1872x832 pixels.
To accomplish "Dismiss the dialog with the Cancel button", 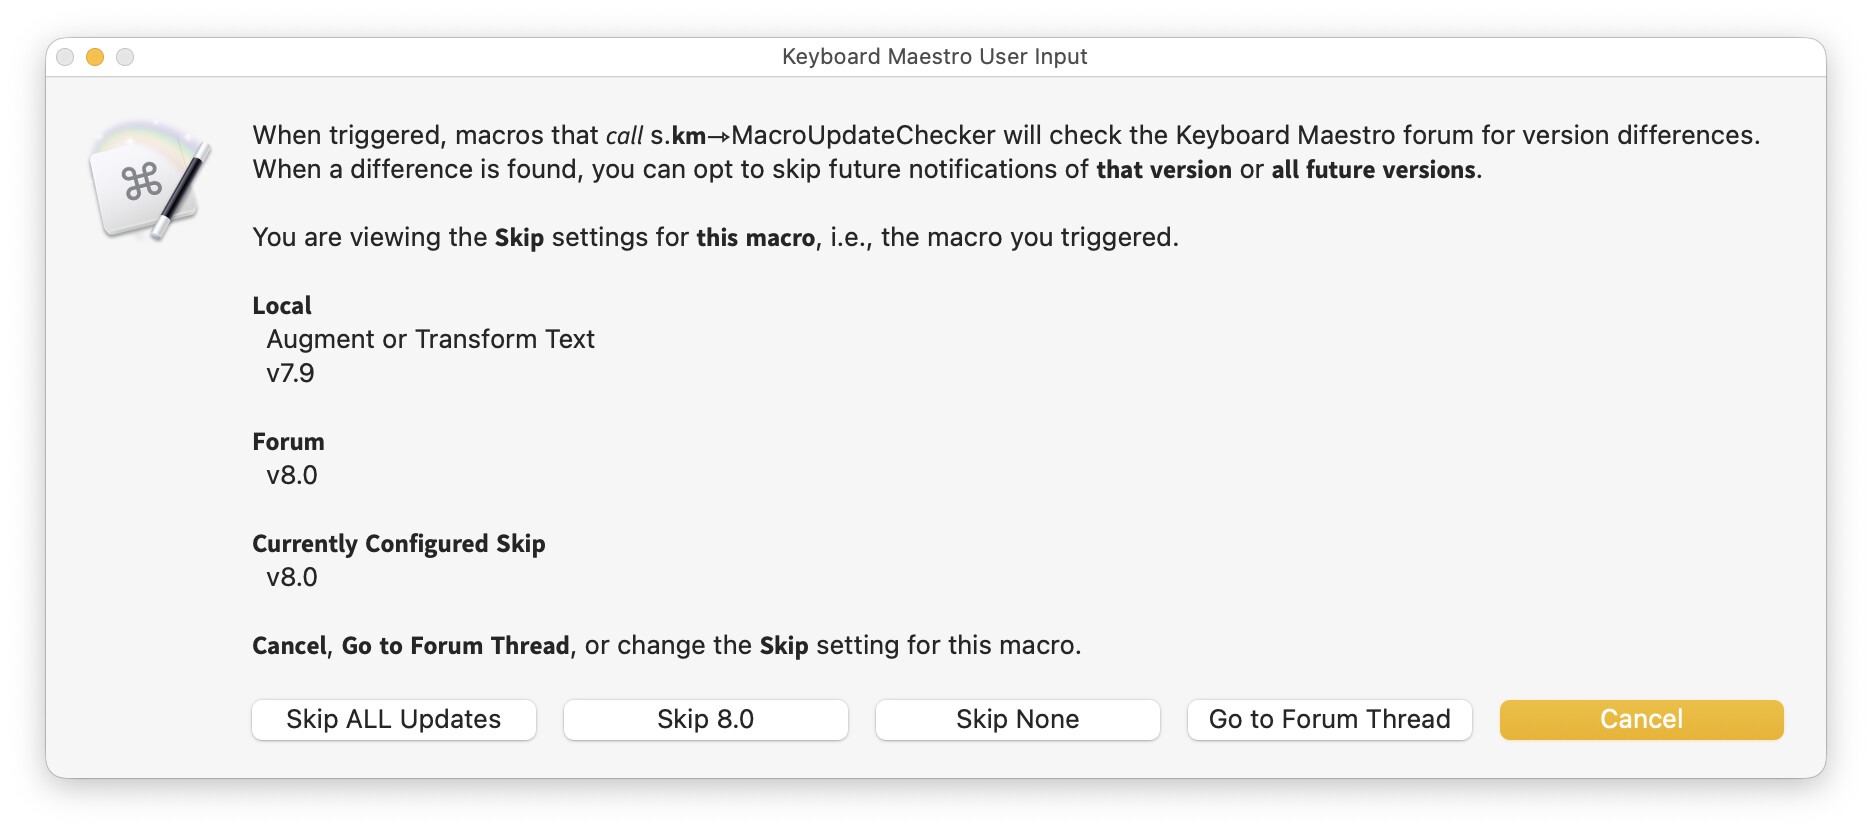I will (1641, 720).
